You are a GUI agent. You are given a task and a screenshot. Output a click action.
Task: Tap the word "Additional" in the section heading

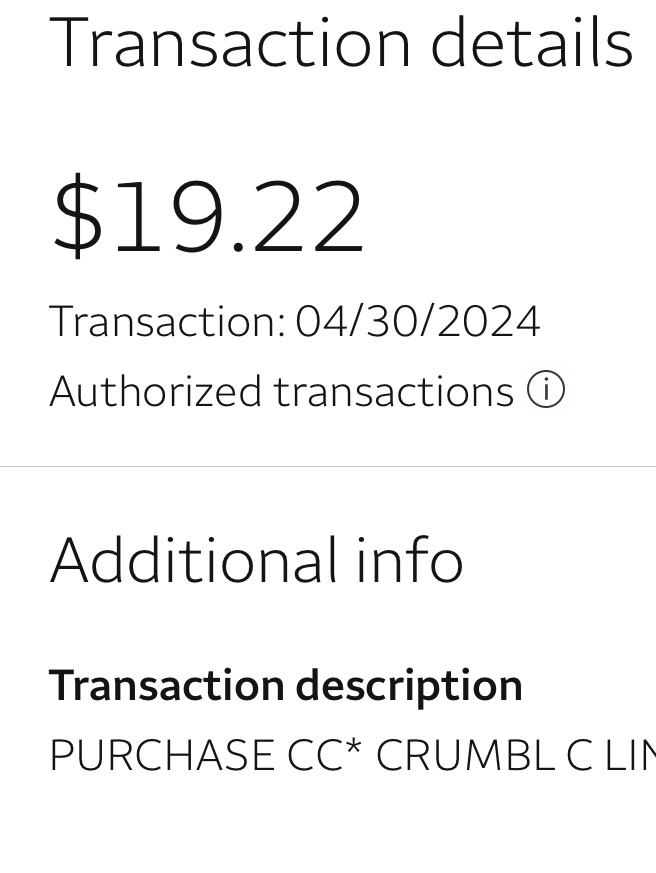194,560
